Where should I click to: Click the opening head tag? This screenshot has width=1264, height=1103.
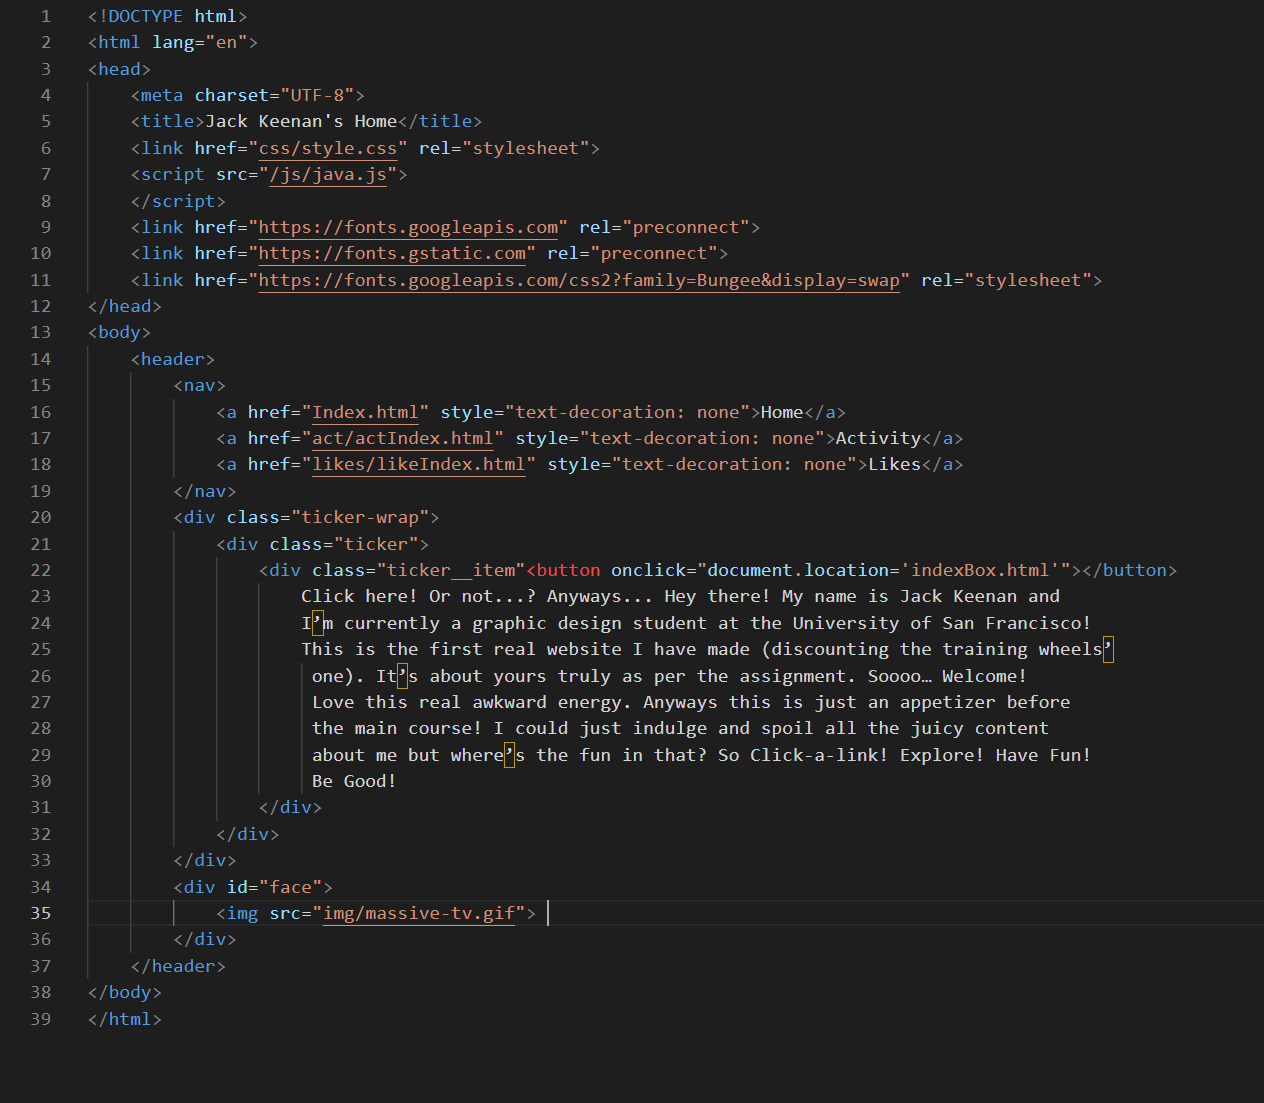click(119, 69)
